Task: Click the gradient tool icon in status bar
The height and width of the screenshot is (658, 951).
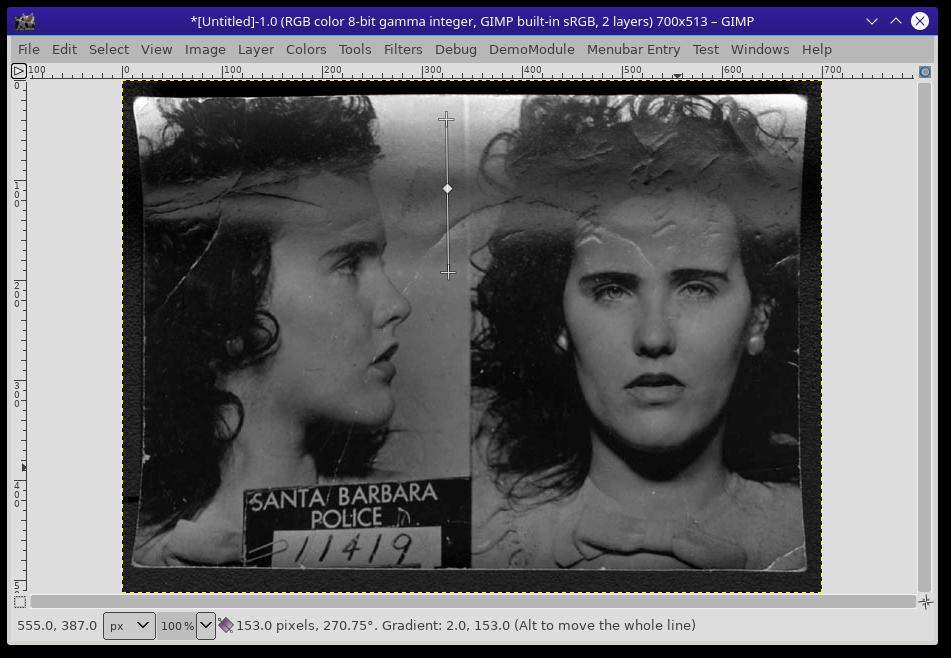Action: point(226,625)
